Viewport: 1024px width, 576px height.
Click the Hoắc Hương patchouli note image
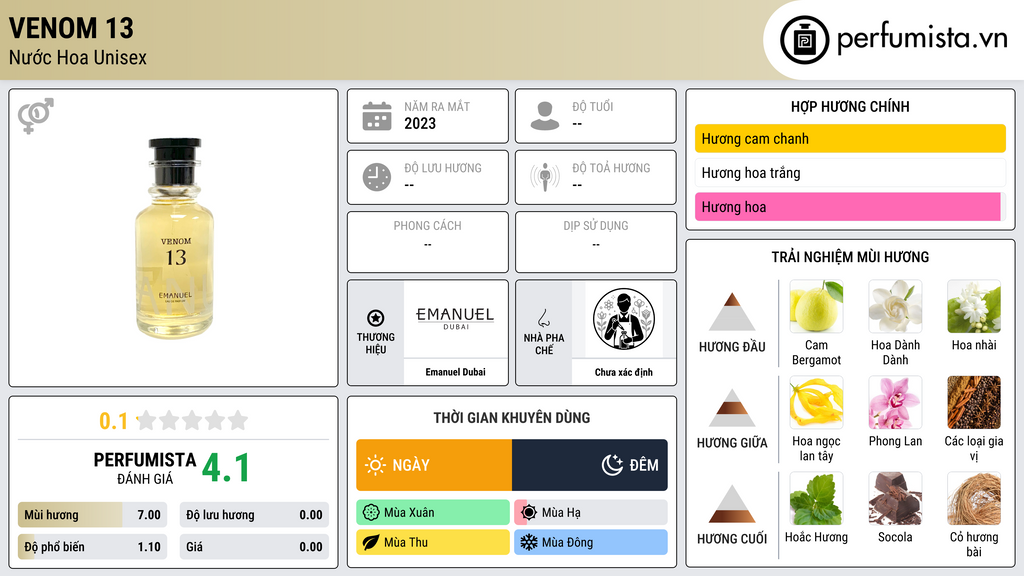816,498
